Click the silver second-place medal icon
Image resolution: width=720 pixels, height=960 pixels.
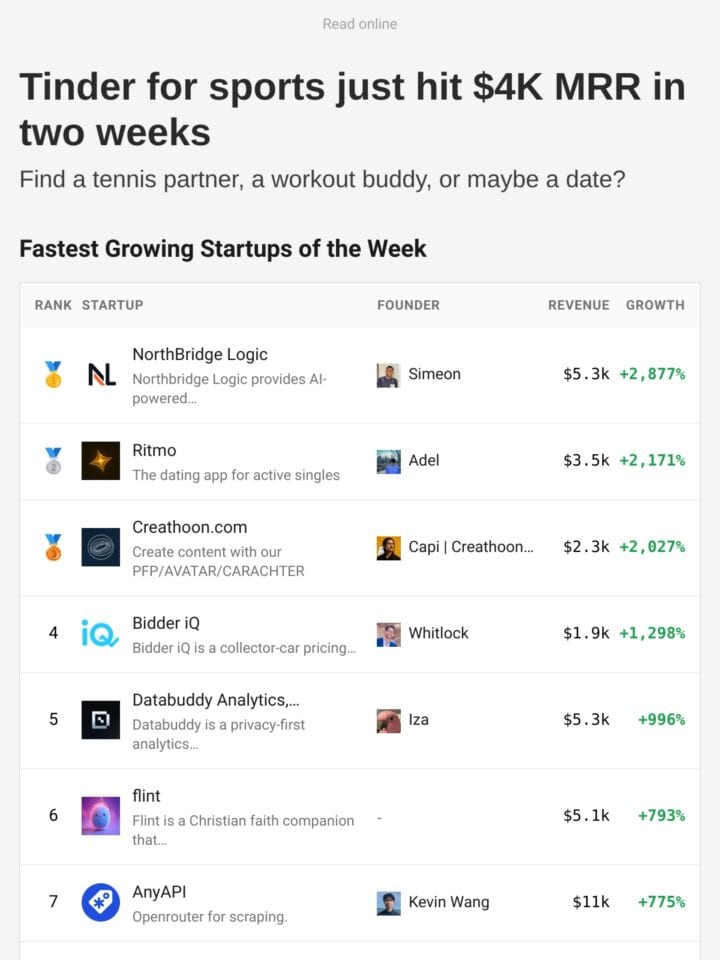click(53, 460)
